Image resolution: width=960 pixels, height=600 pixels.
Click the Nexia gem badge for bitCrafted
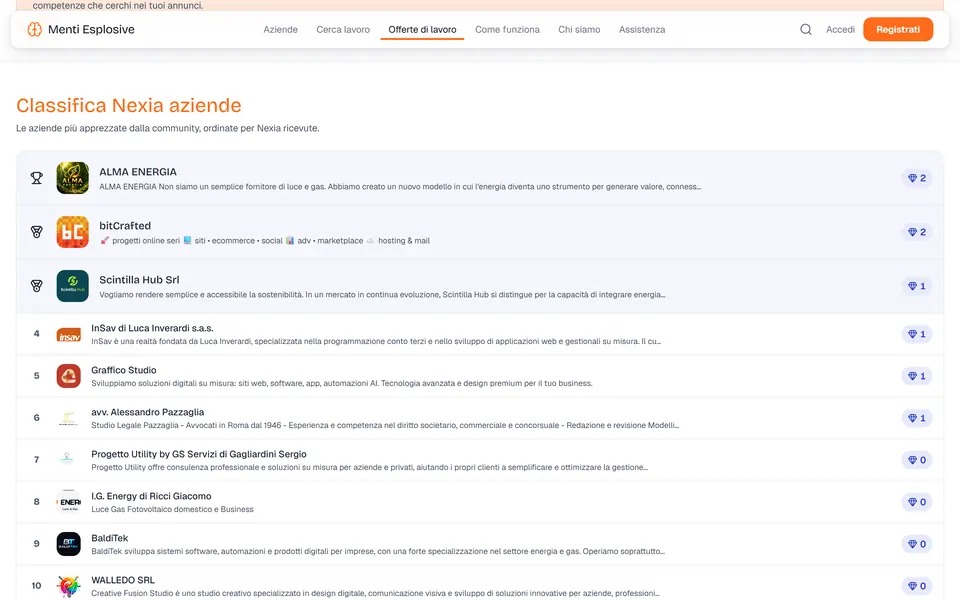pyautogui.click(x=917, y=232)
